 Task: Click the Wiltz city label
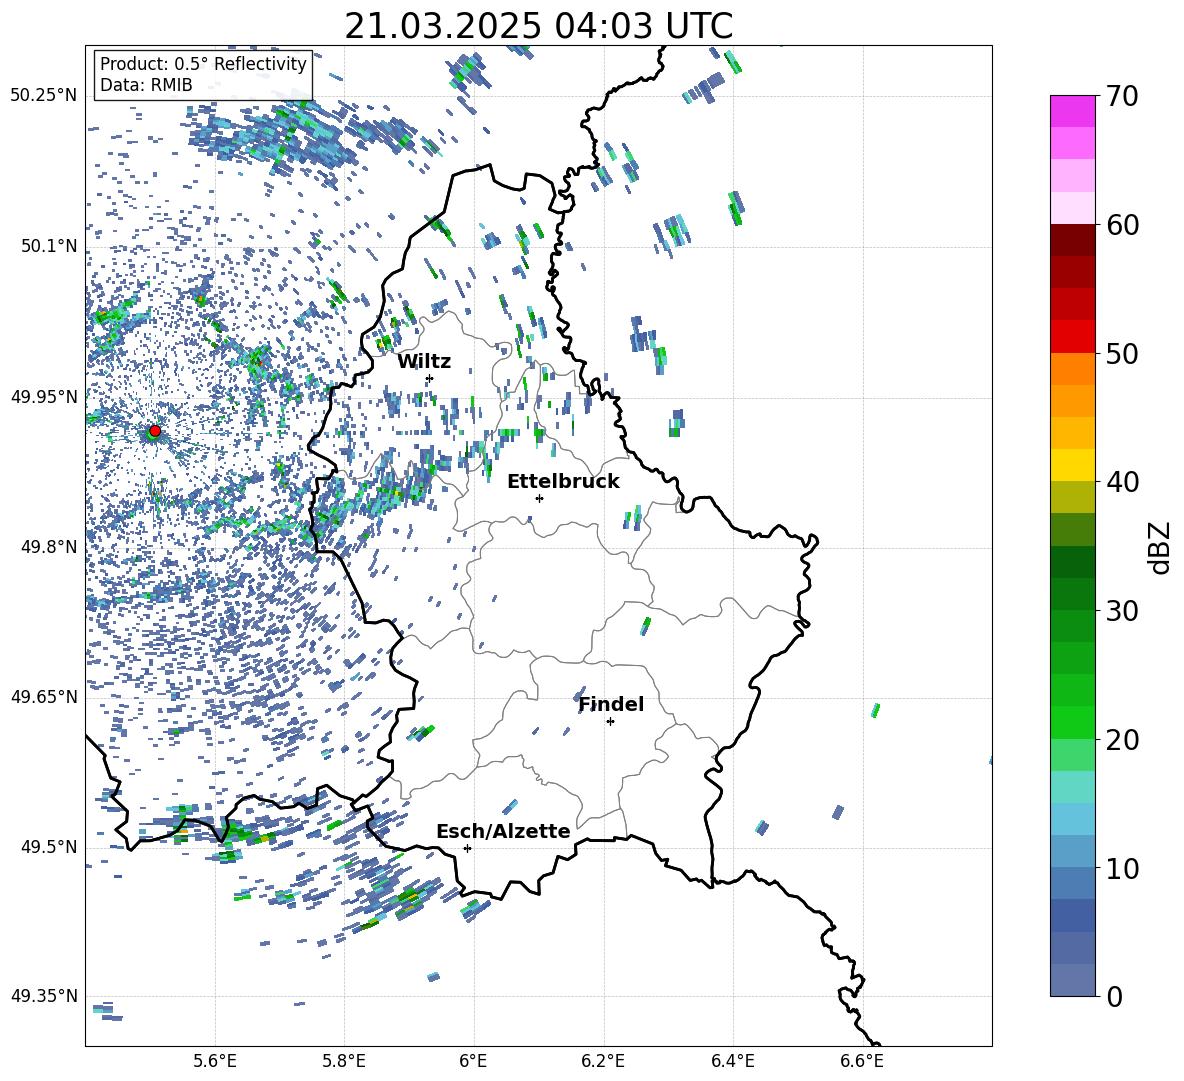[424, 362]
